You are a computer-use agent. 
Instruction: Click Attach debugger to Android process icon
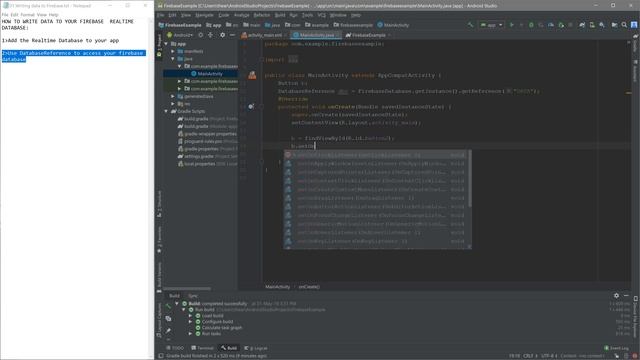click(x=561, y=25)
